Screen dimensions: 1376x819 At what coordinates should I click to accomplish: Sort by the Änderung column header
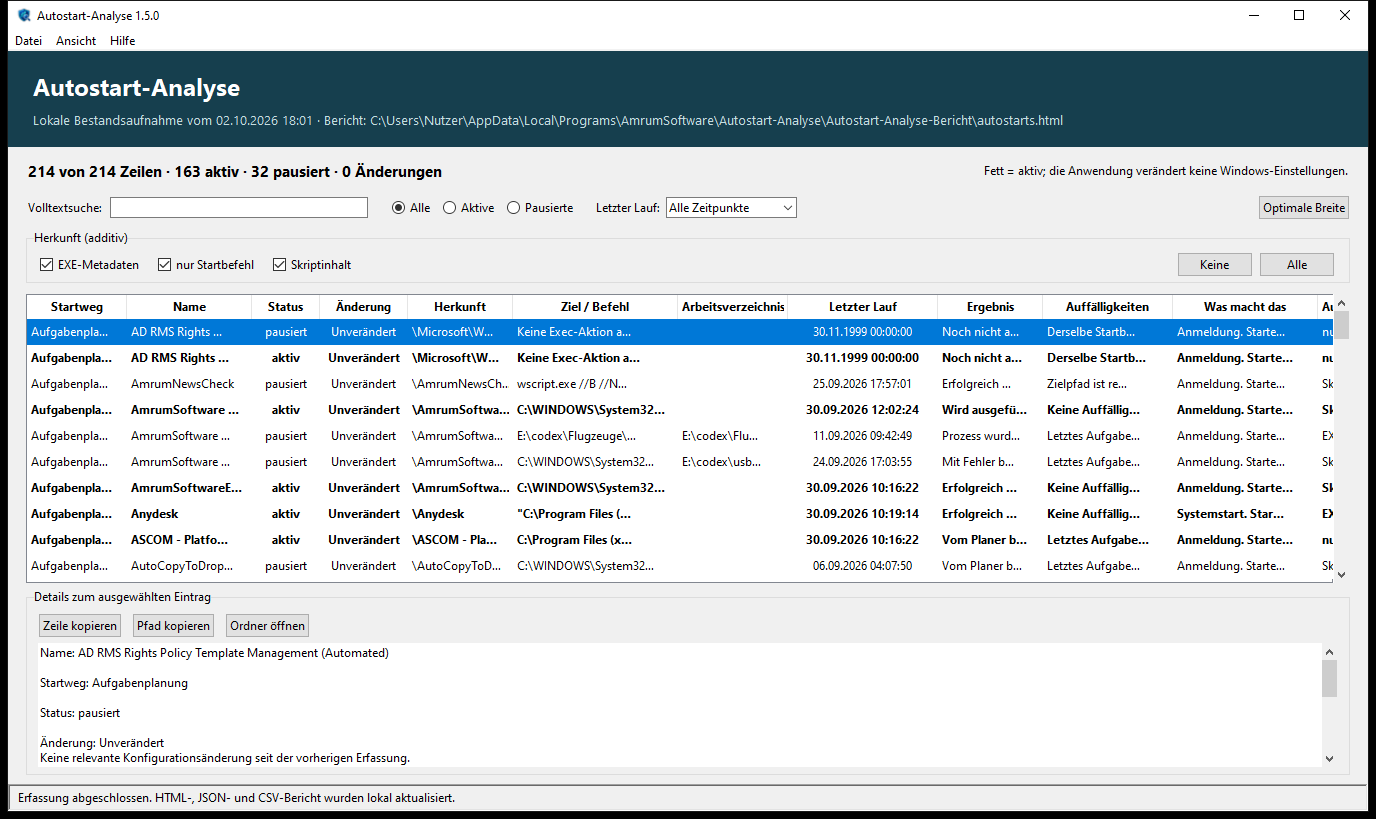[x=364, y=307]
